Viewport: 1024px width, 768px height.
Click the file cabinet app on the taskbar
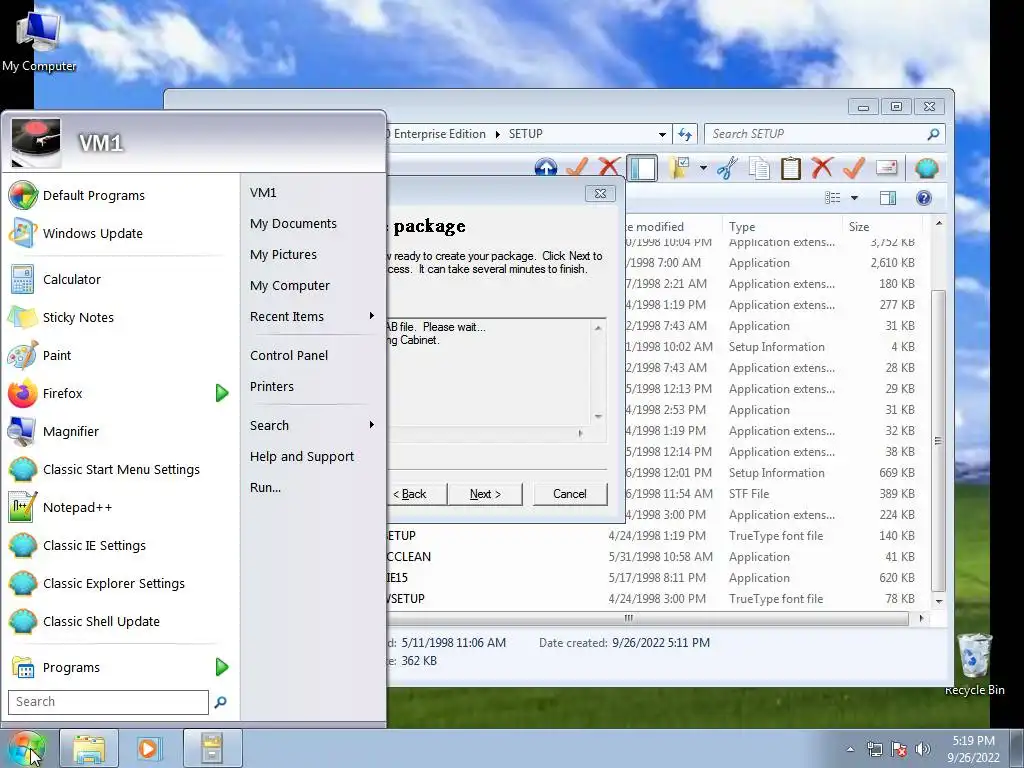tap(212, 748)
